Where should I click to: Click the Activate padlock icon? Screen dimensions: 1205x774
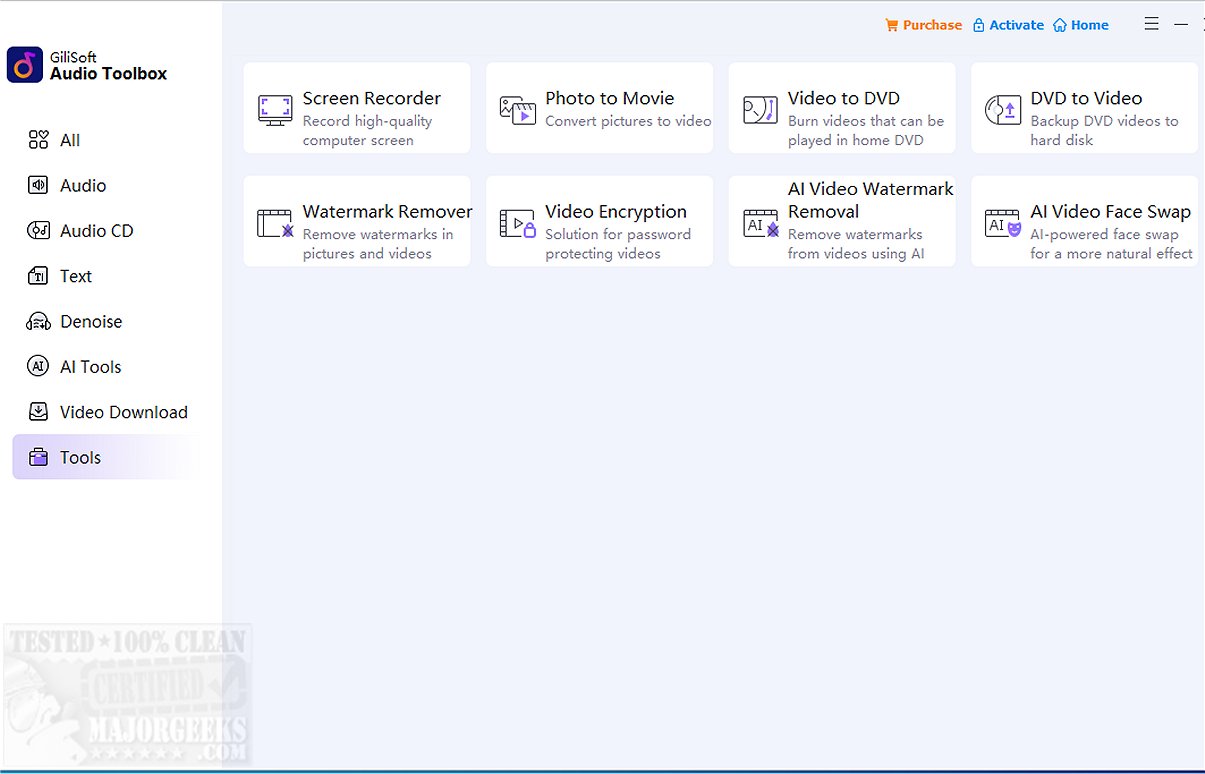[x=979, y=25]
